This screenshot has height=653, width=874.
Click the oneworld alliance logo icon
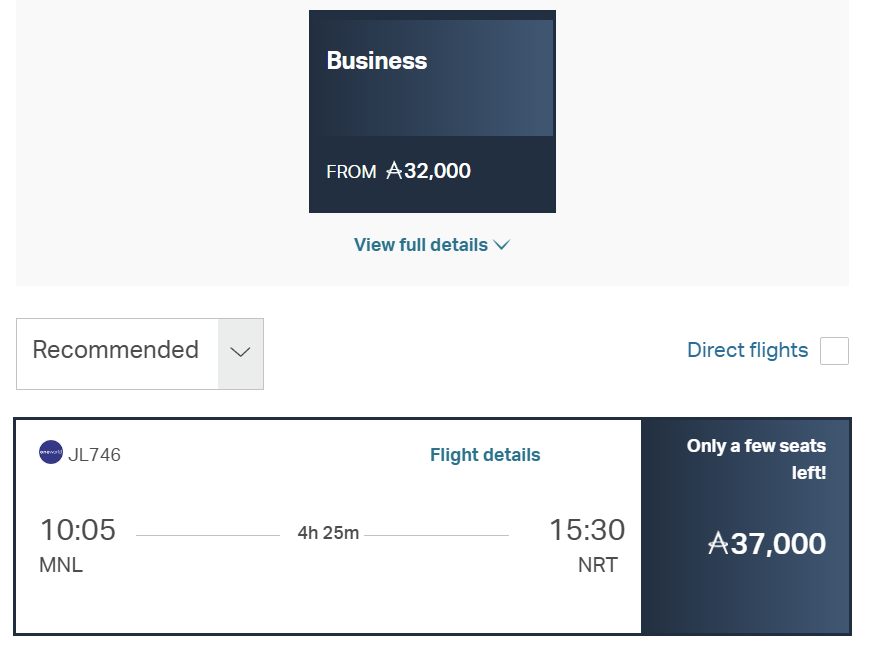(x=51, y=453)
